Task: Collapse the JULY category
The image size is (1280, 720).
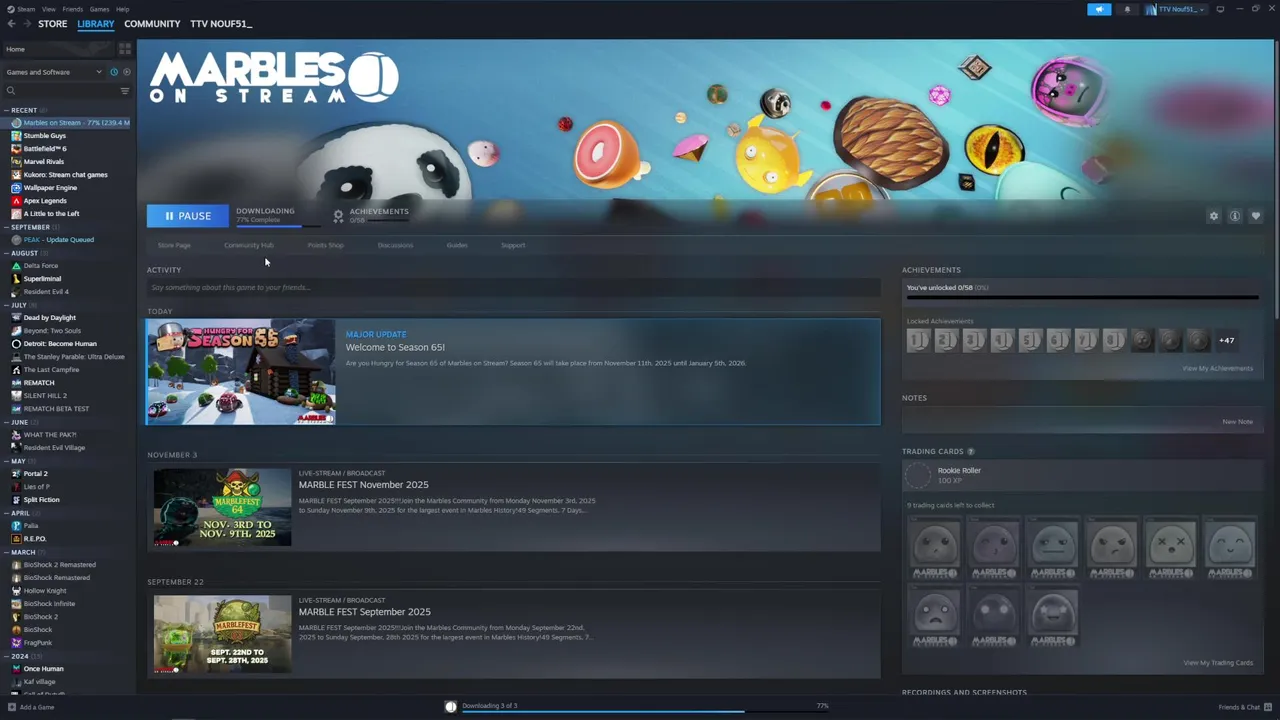Action: point(6,305)
